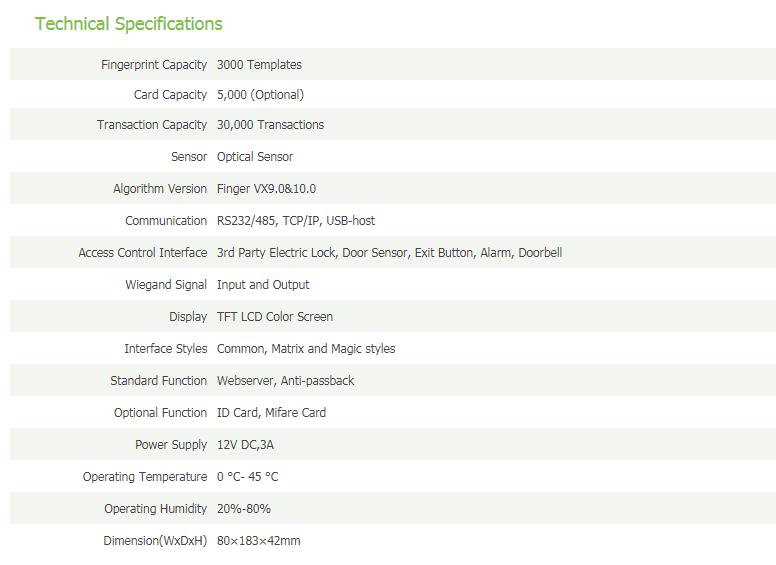Select the 20%-80% humidity value

243,509
